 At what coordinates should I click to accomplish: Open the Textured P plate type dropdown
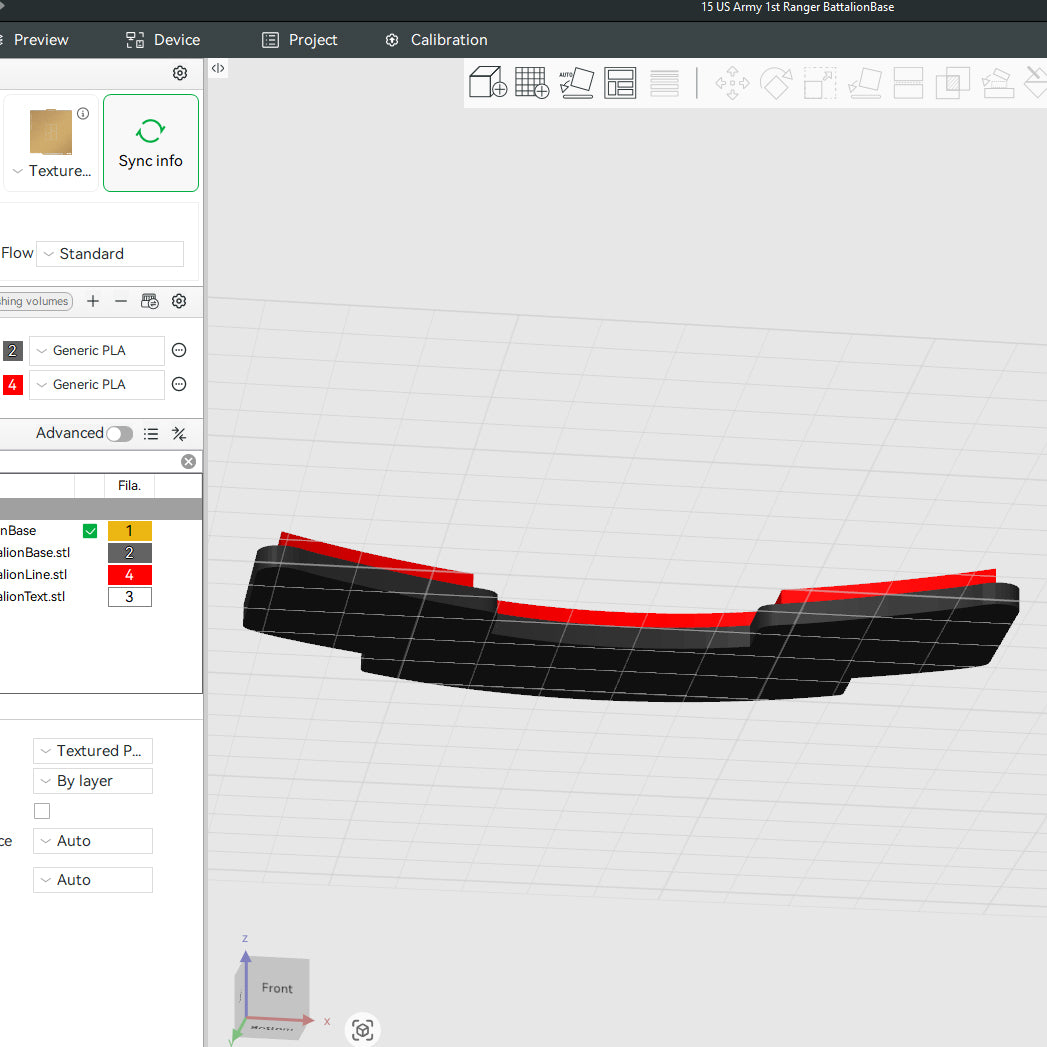[92, 750]
